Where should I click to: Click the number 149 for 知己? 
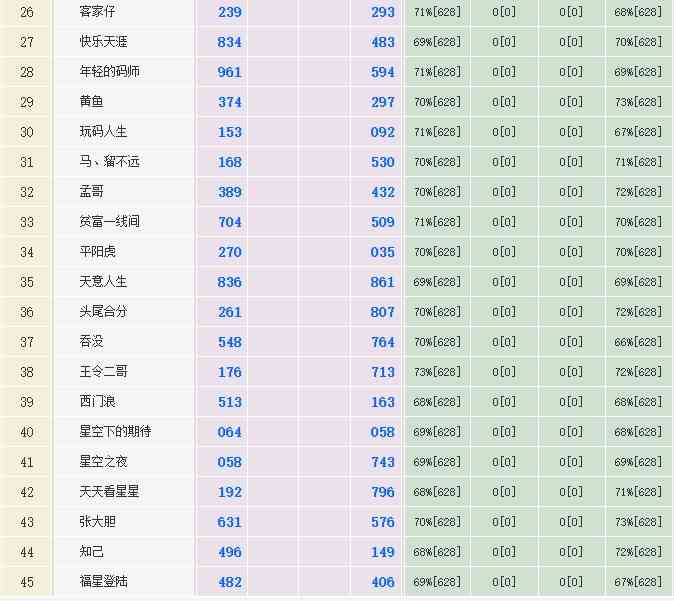tap(382, 552)
